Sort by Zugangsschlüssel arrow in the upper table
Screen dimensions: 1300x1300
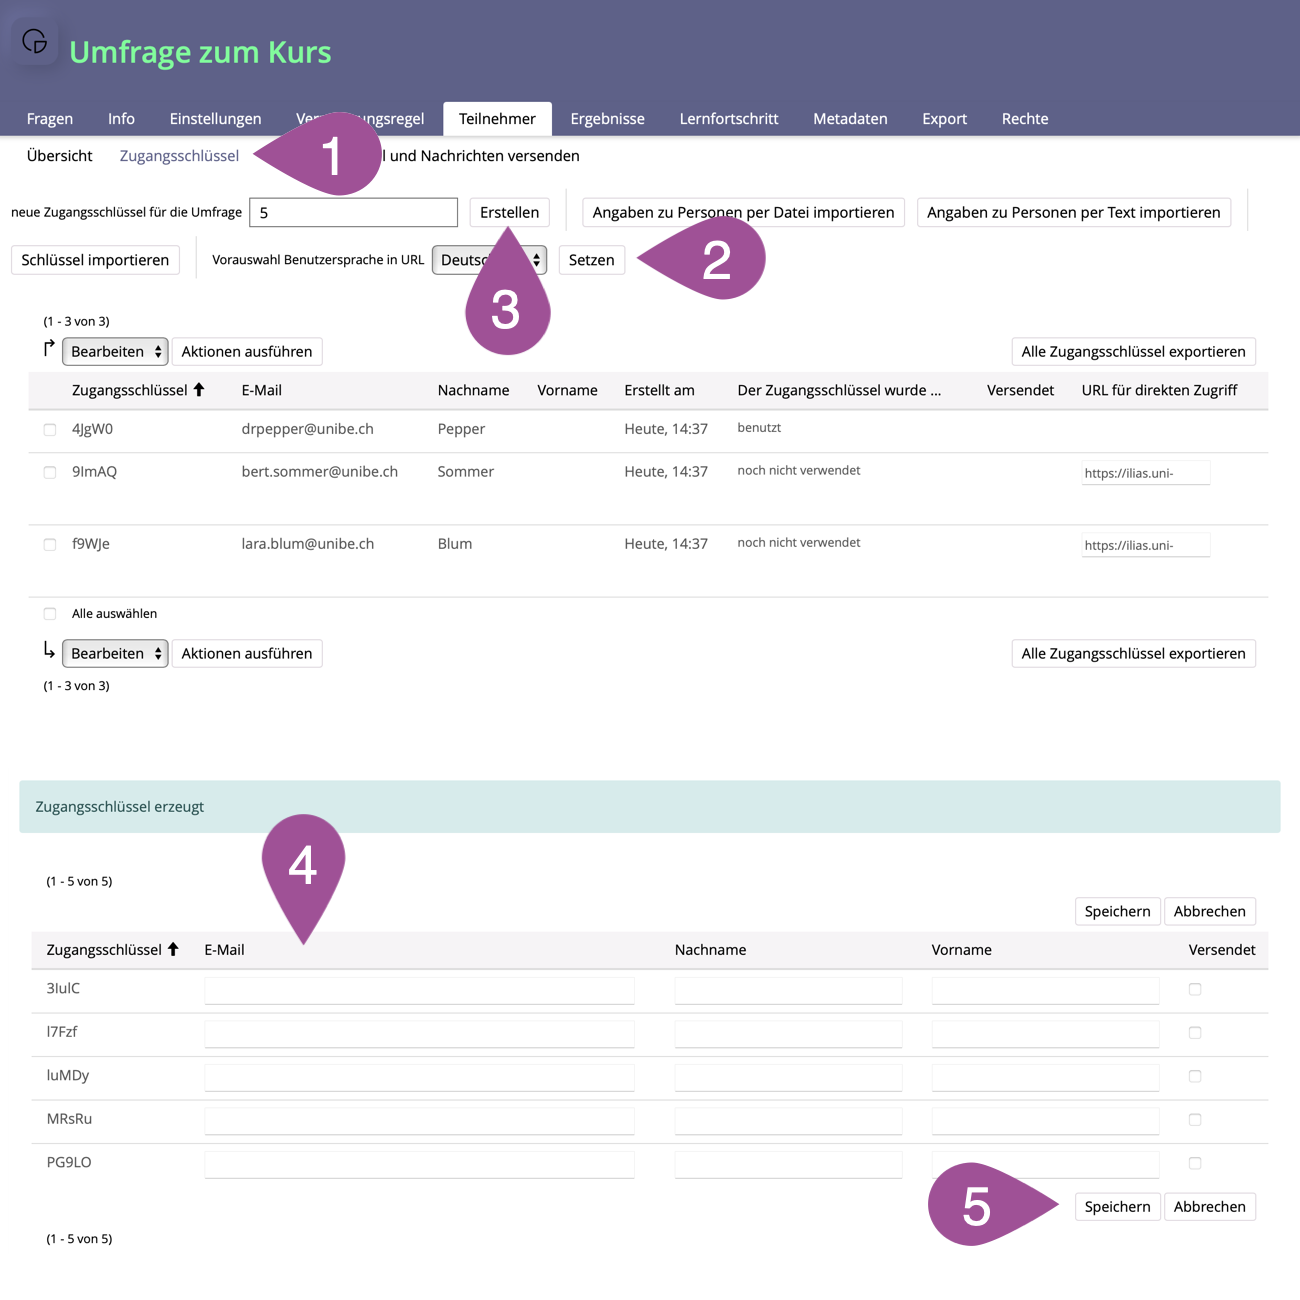pos(199,390)
